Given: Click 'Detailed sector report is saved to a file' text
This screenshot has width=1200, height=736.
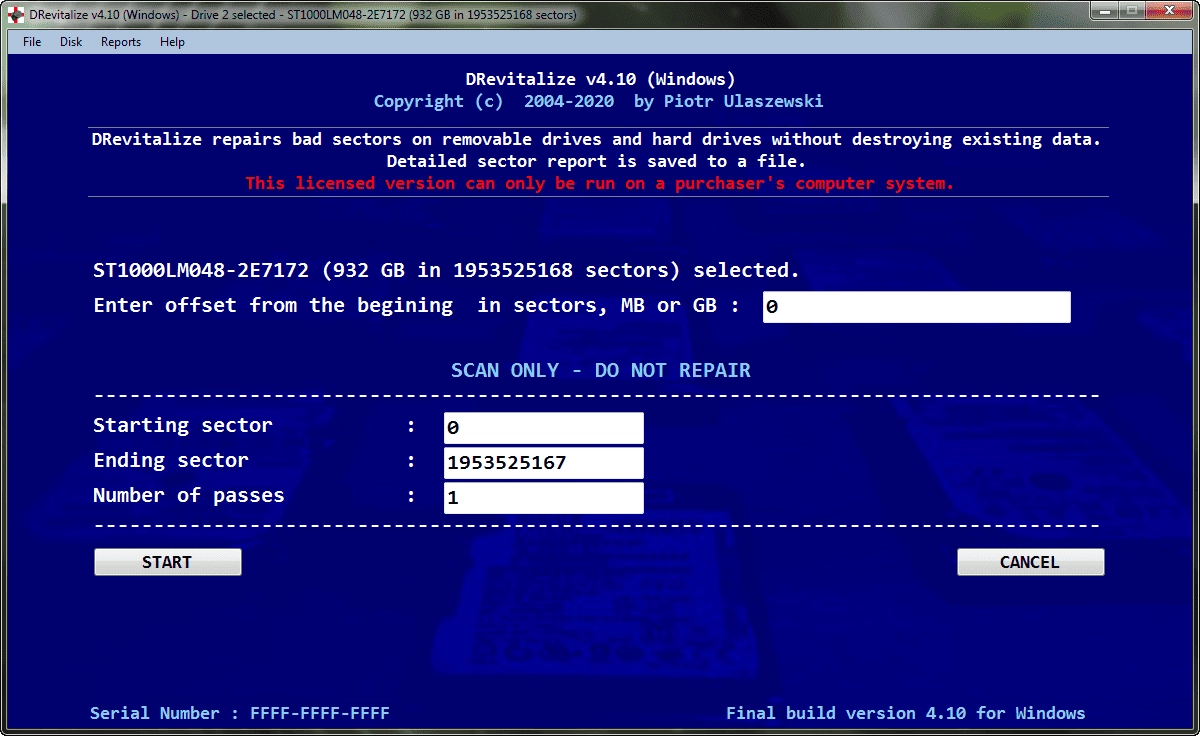Looking at the screenshot, I should 596,161.
